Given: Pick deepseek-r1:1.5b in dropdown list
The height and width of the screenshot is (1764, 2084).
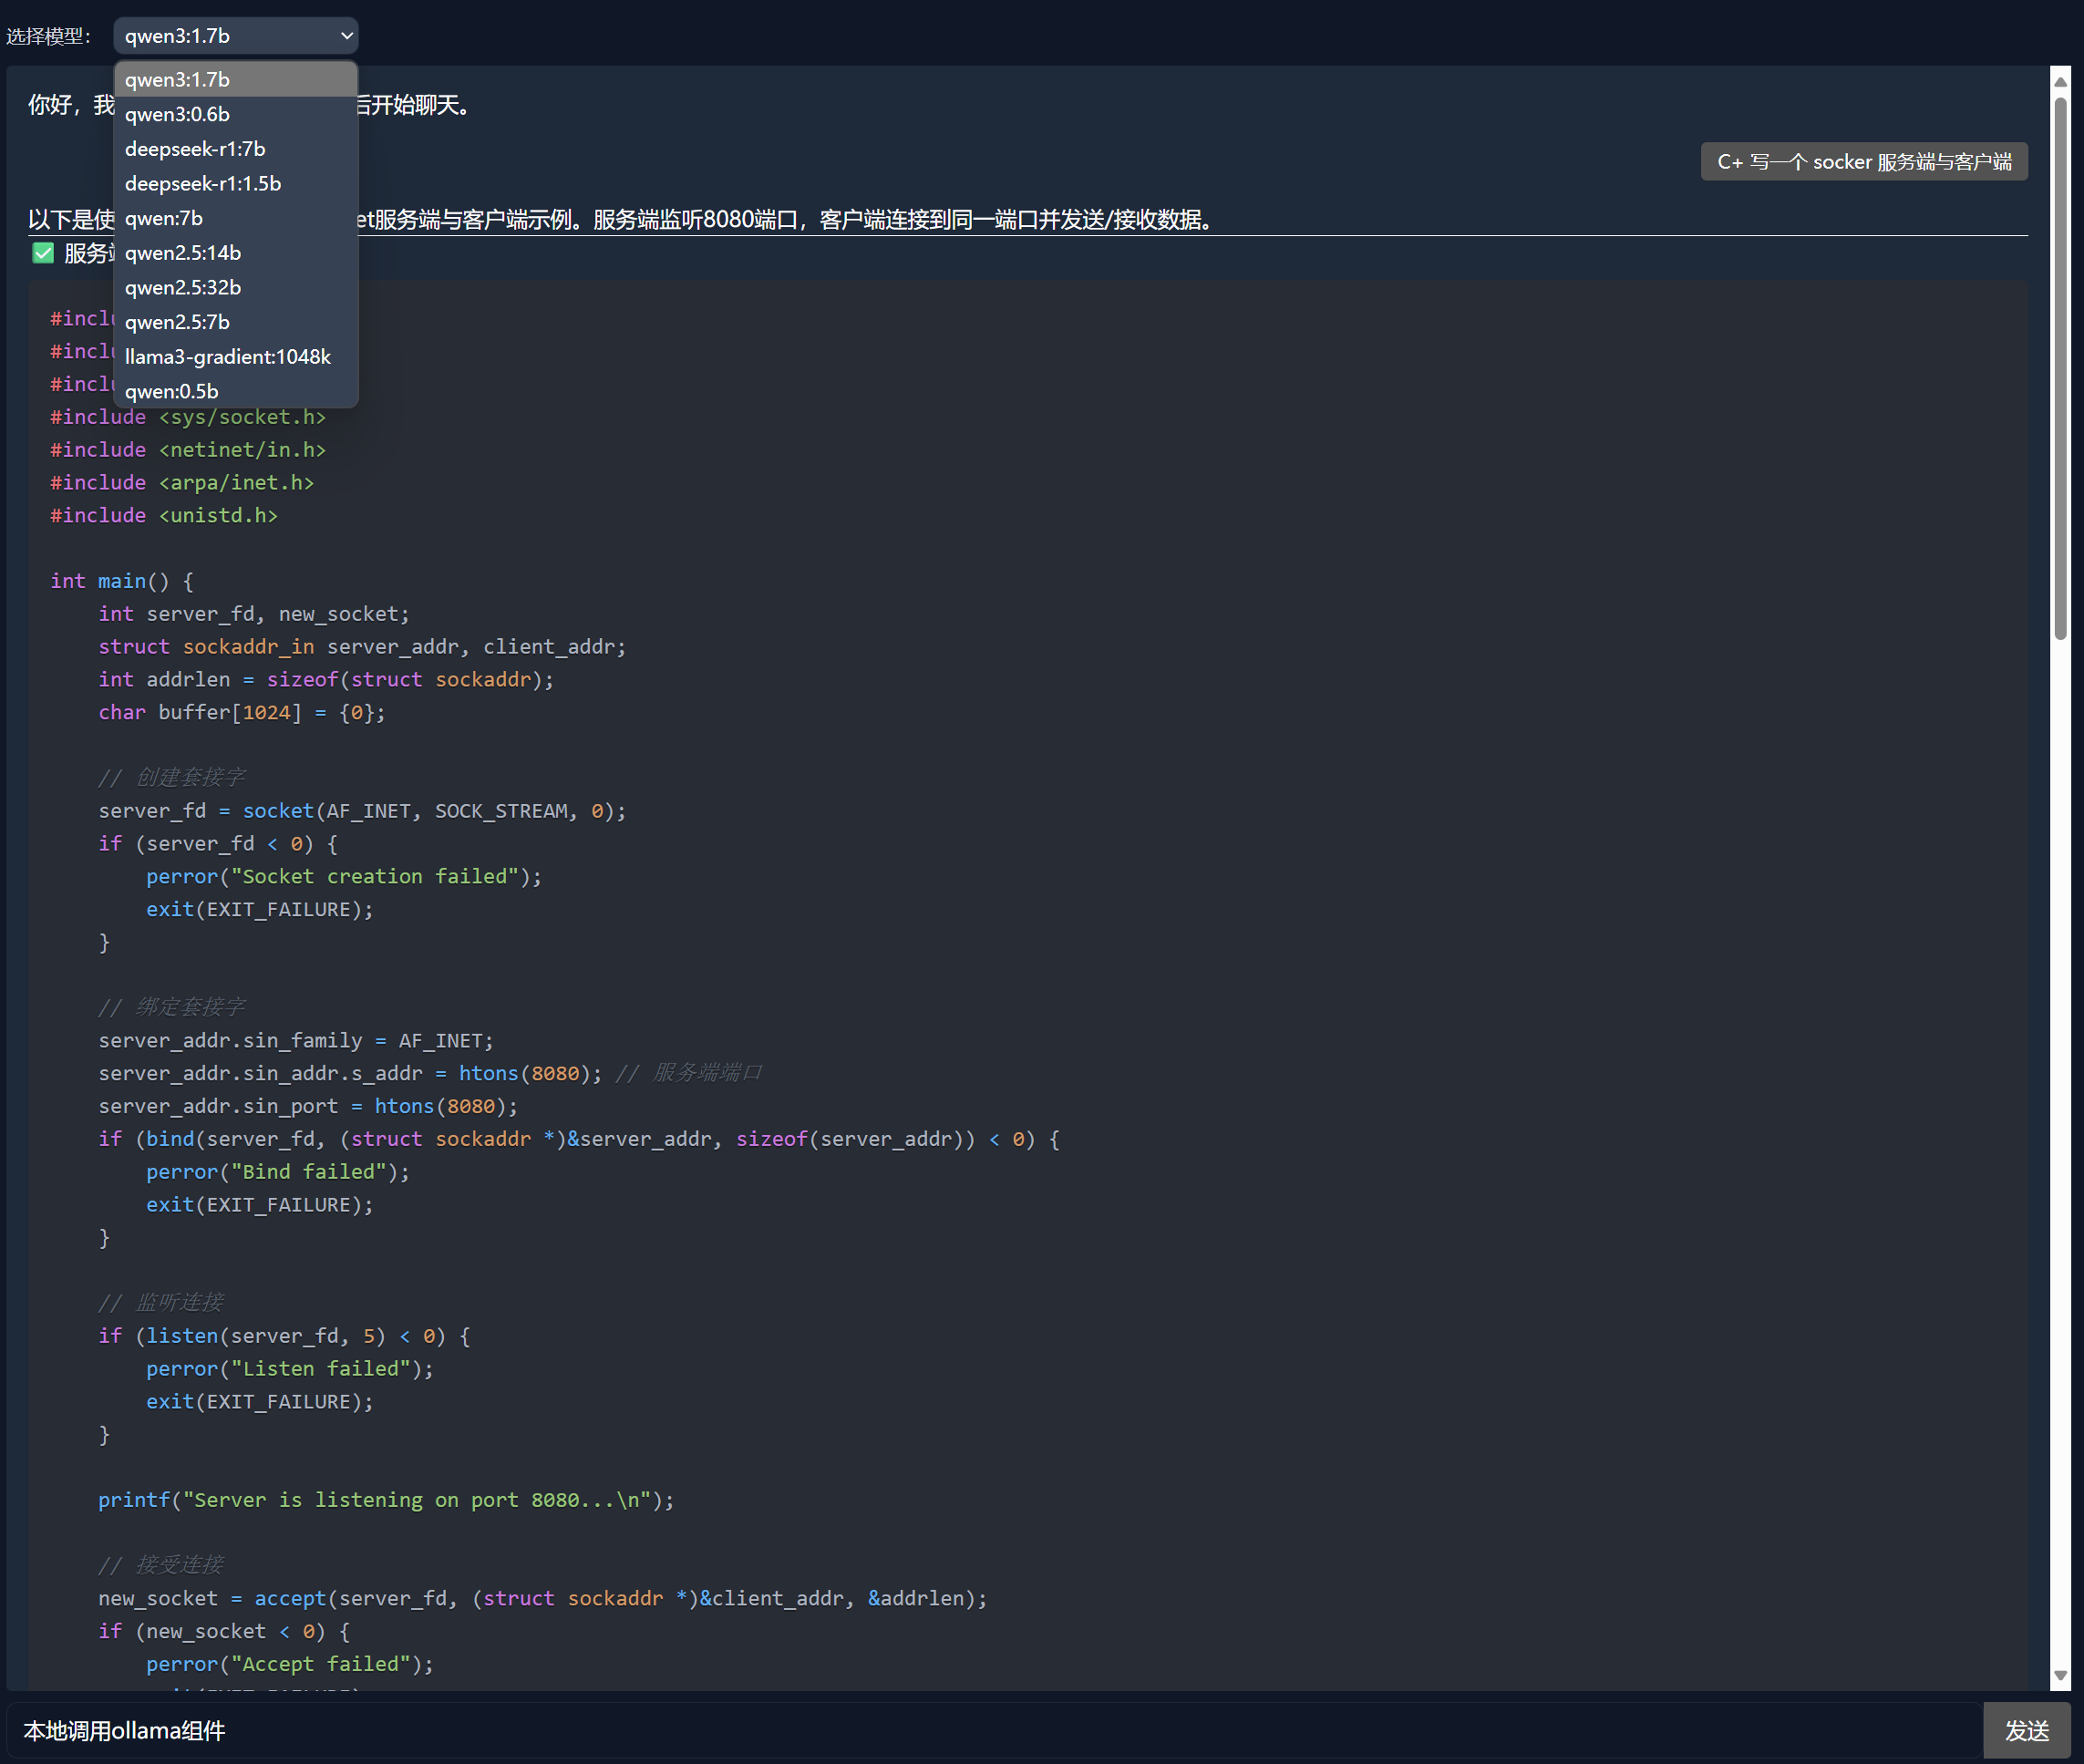Looking at the screenshot, I should tap(203, 183).
